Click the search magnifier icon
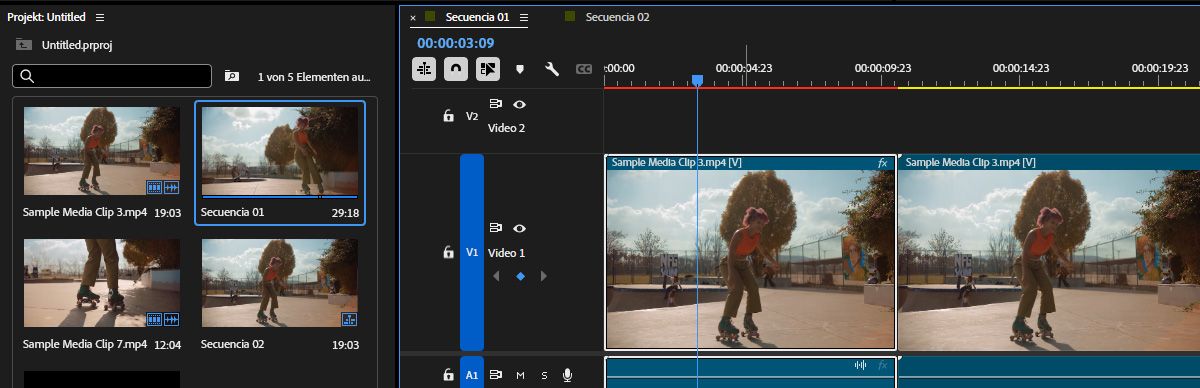The height and width of the screenshot is (388, 1200). (27, 76)
